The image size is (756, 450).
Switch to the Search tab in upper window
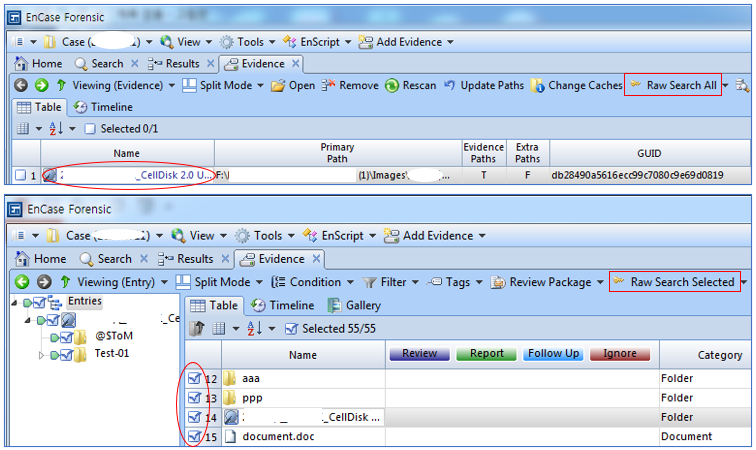(x=99, y=64)
